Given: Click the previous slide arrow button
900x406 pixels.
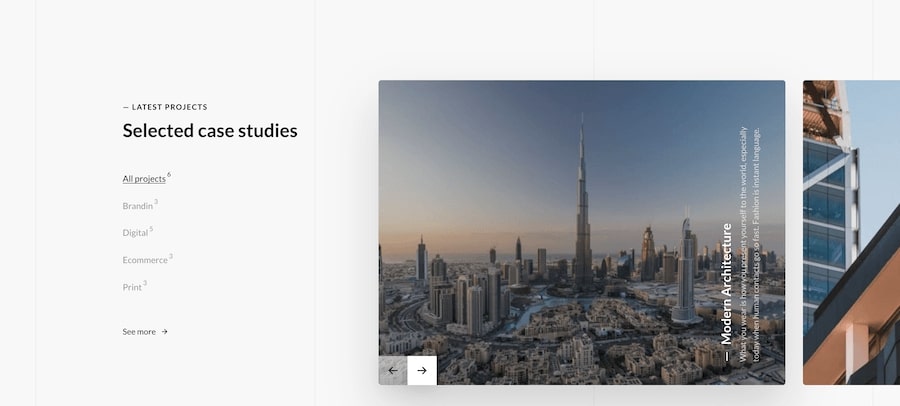Looking at the screenshot, I should [393, 370].
